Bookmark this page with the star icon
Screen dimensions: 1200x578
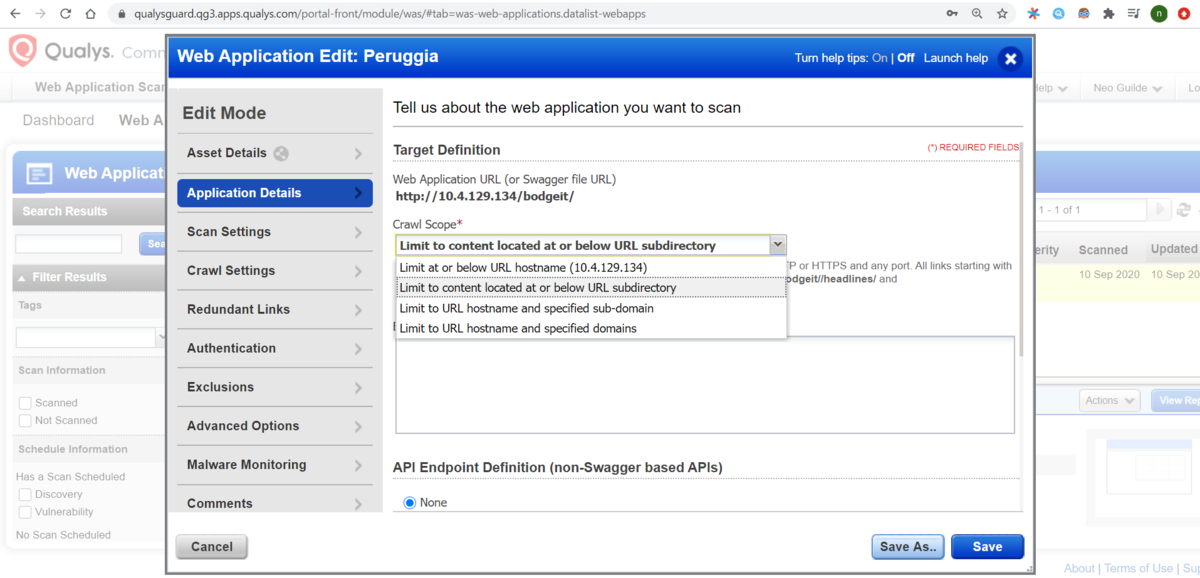point(1002,14)
